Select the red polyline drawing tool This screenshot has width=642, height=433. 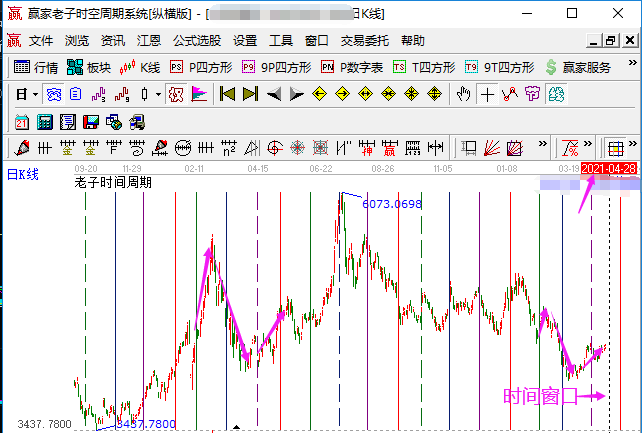[510, 95]
